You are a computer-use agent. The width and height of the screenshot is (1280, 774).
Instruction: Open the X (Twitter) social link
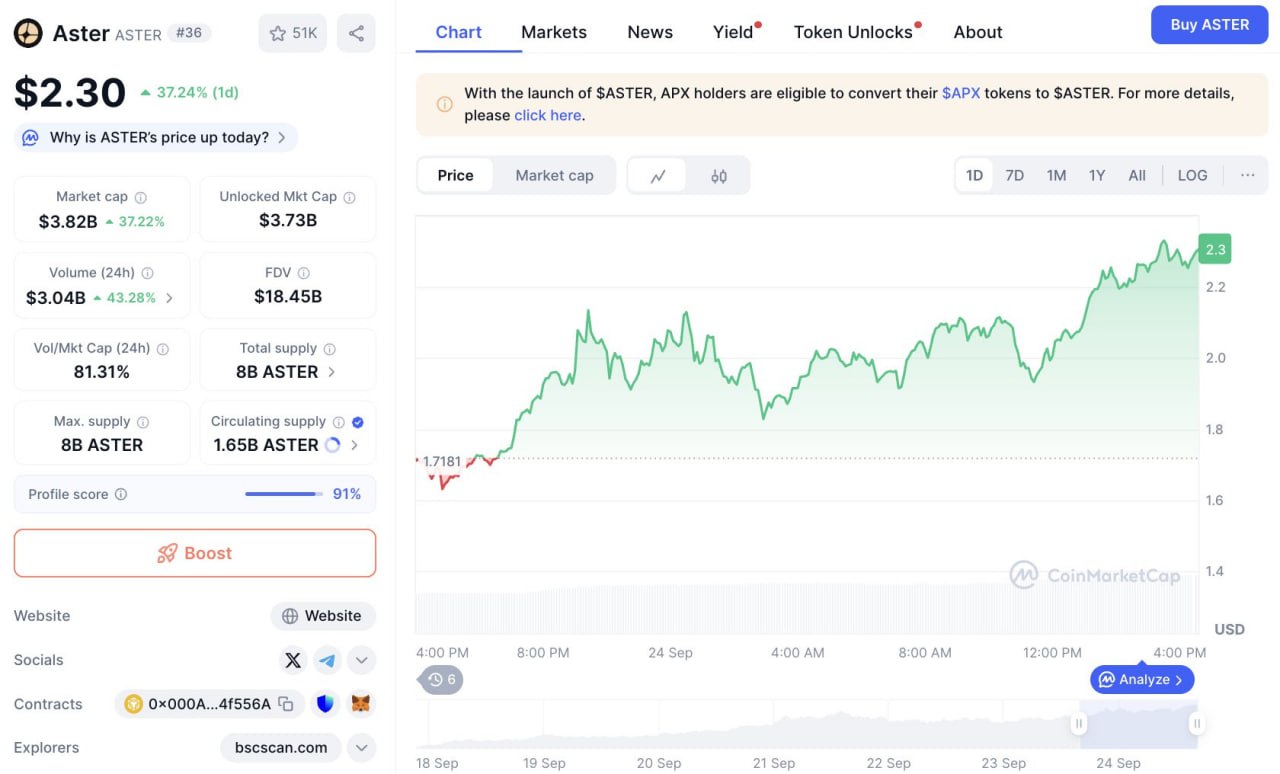[x=292, y=660]
